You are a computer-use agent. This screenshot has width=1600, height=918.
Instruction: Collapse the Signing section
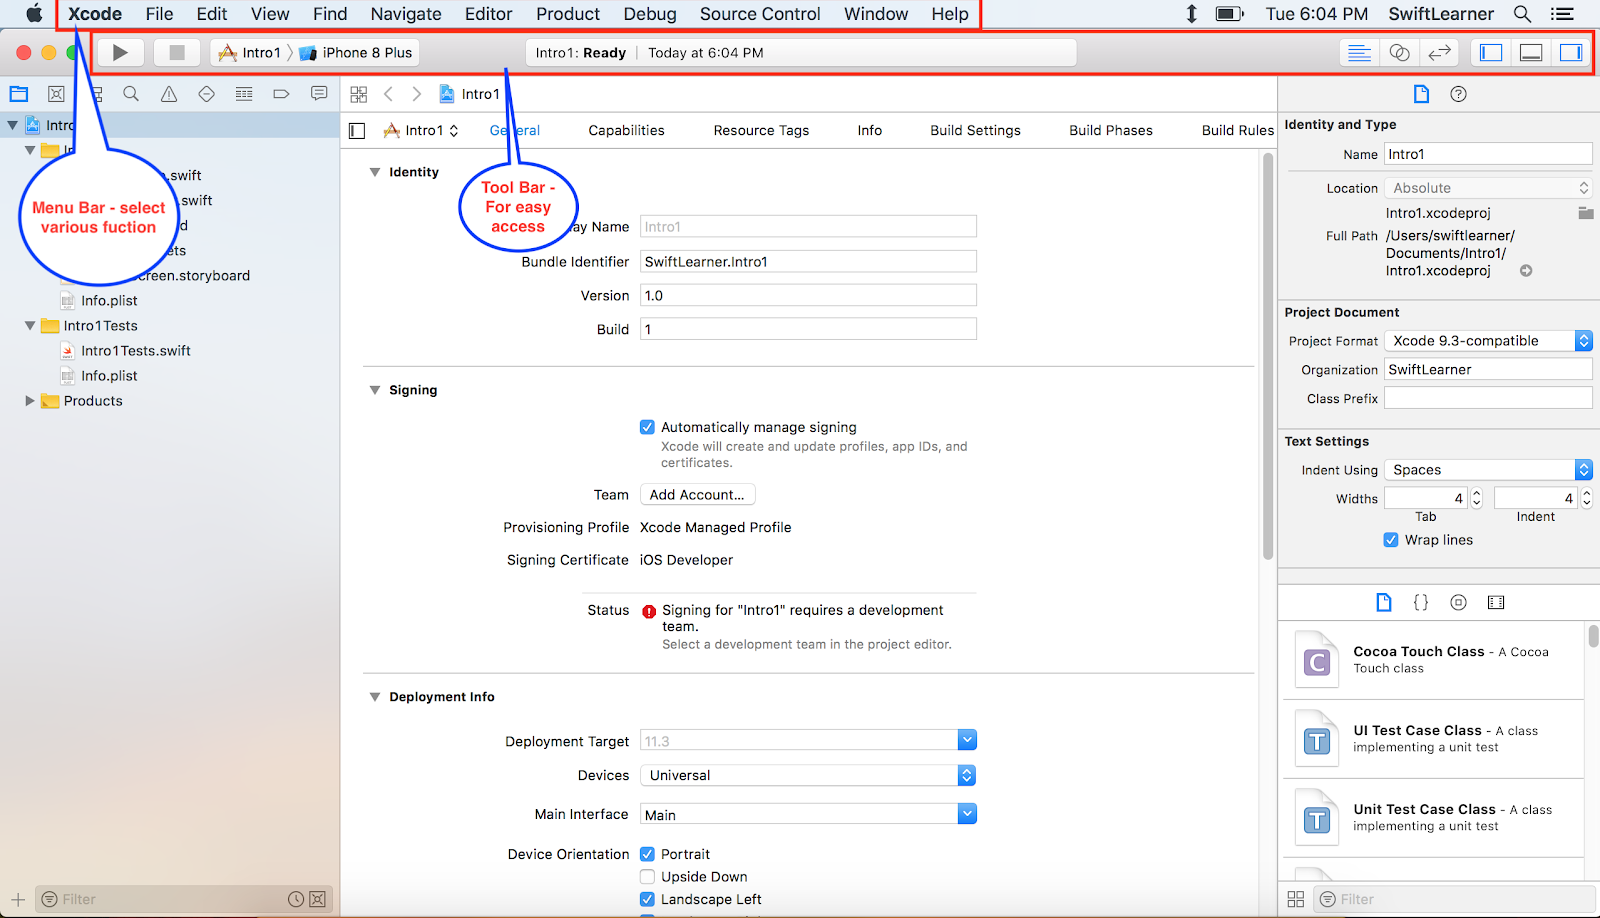tap(375, 390)
